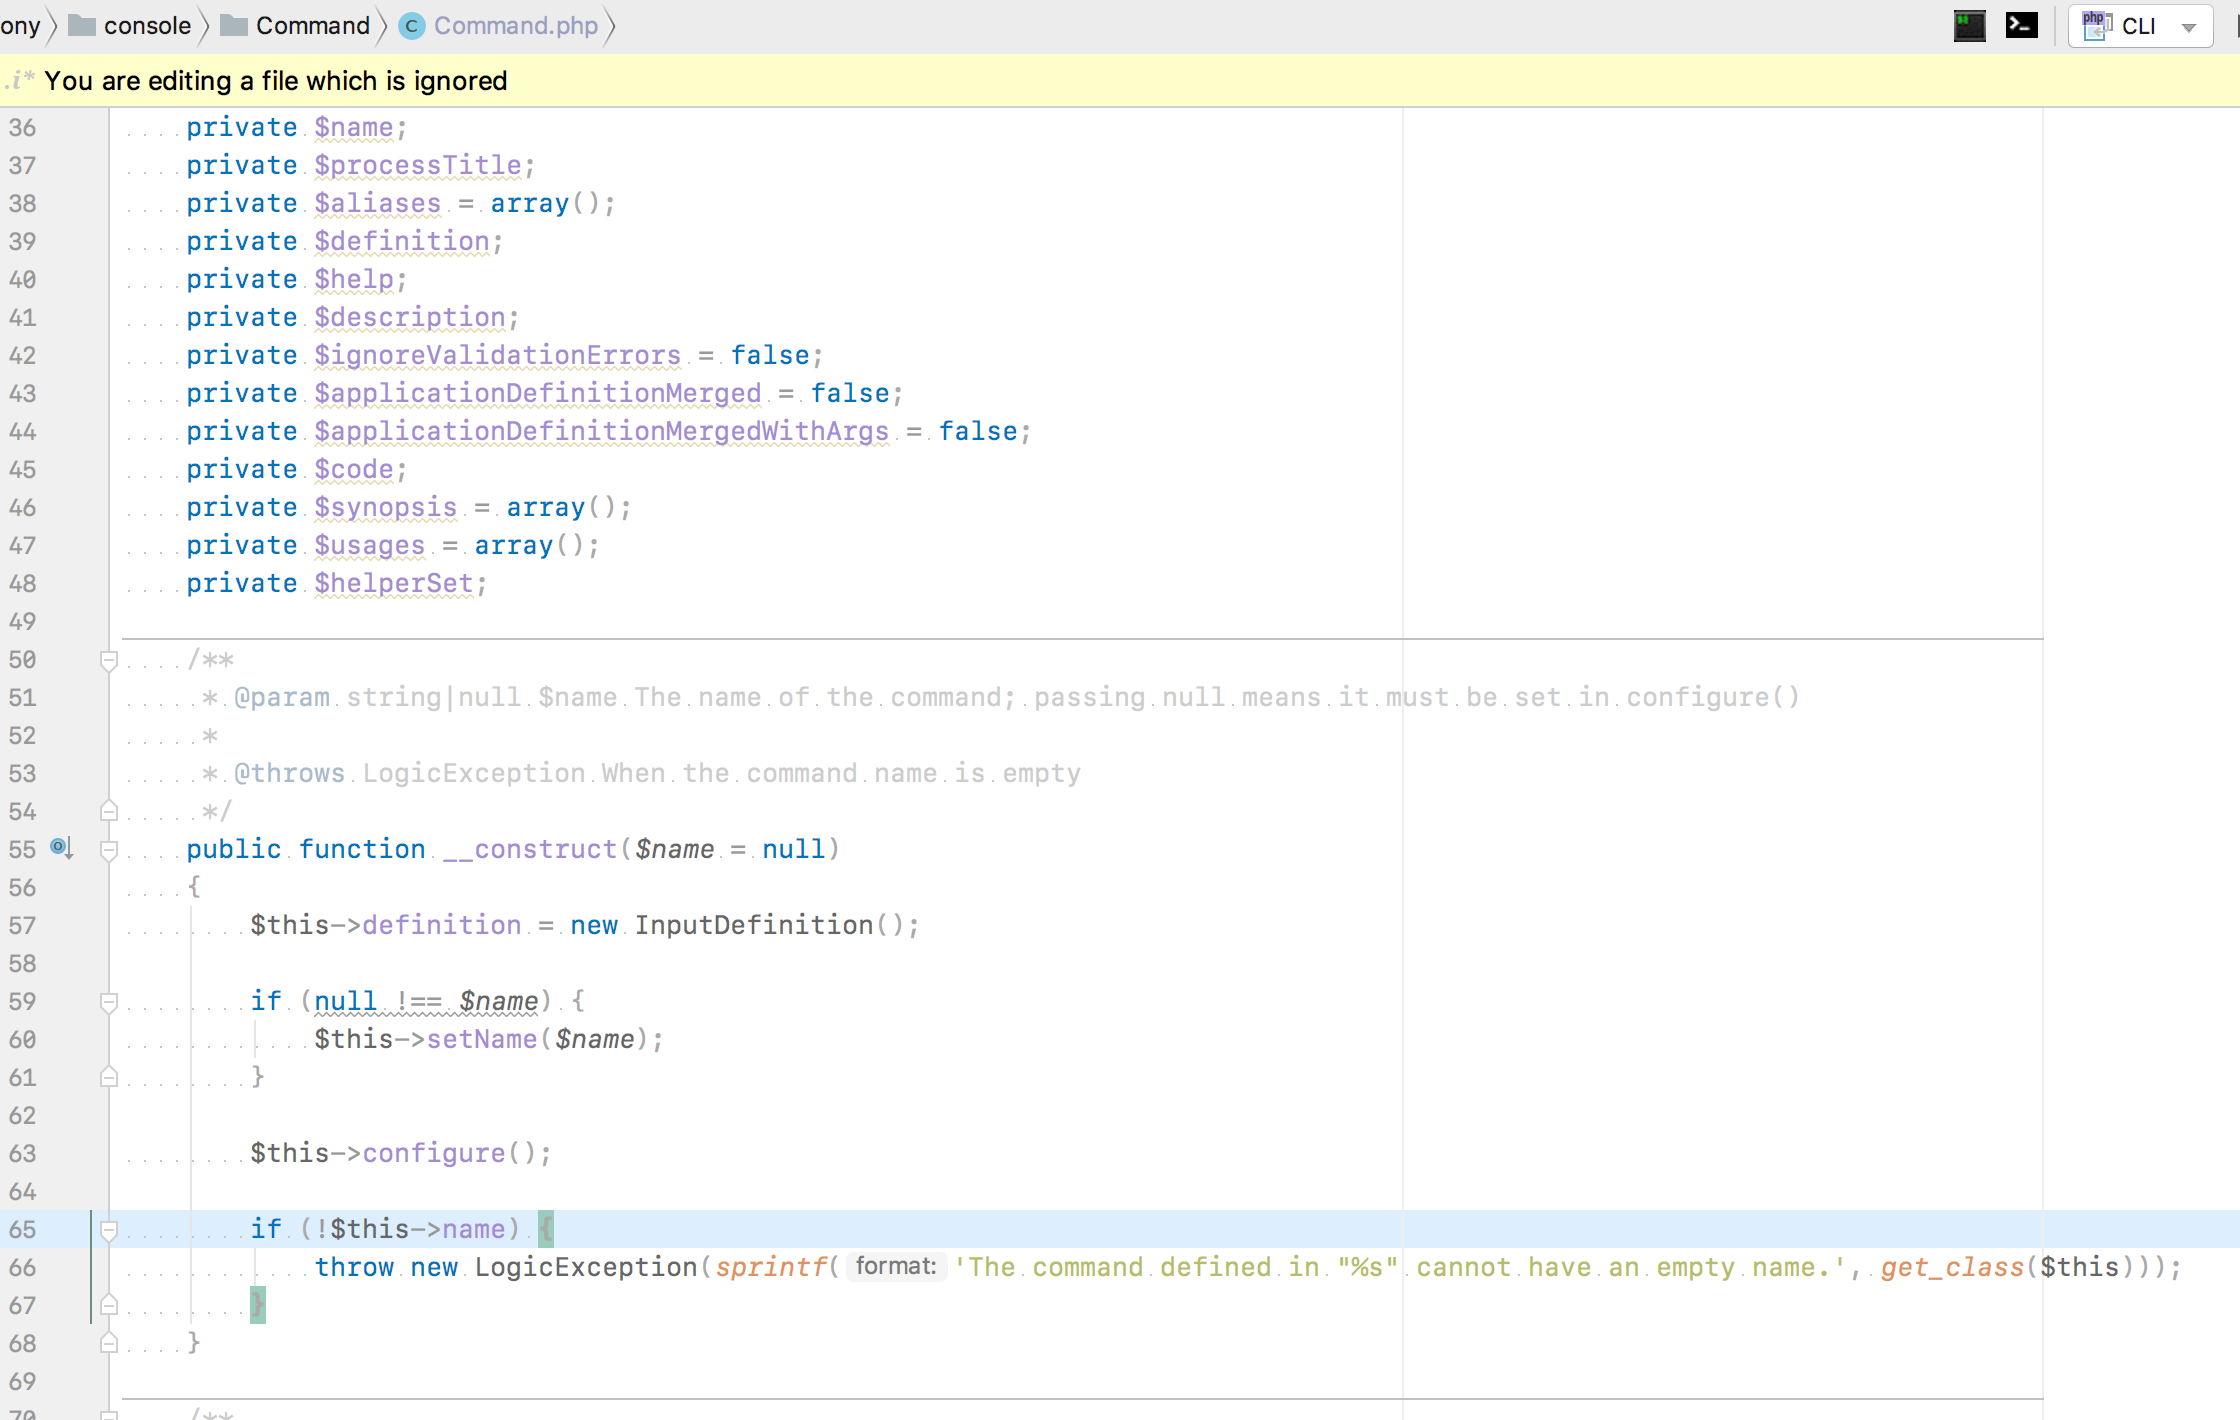Collapse the doc comment fold at line 50
Viewport: 2240px width, 1420px height.
click(109, 660)
